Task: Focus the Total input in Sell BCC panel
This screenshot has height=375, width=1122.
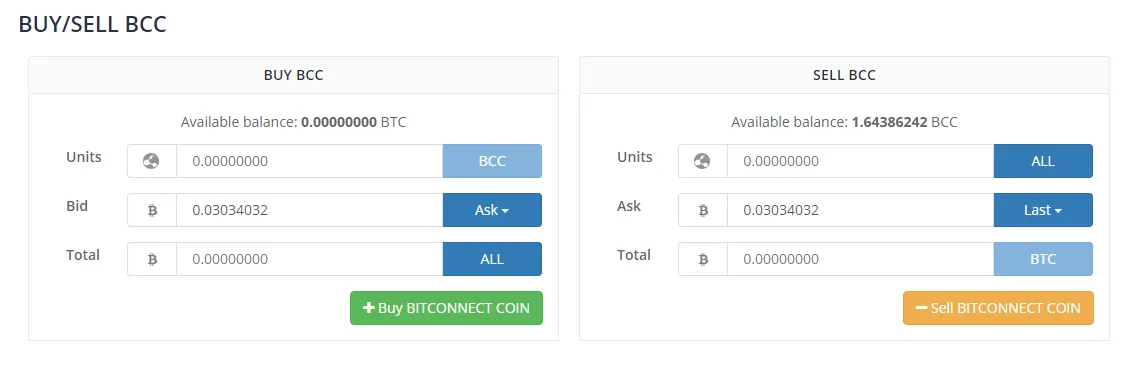Action: [861, 259]
